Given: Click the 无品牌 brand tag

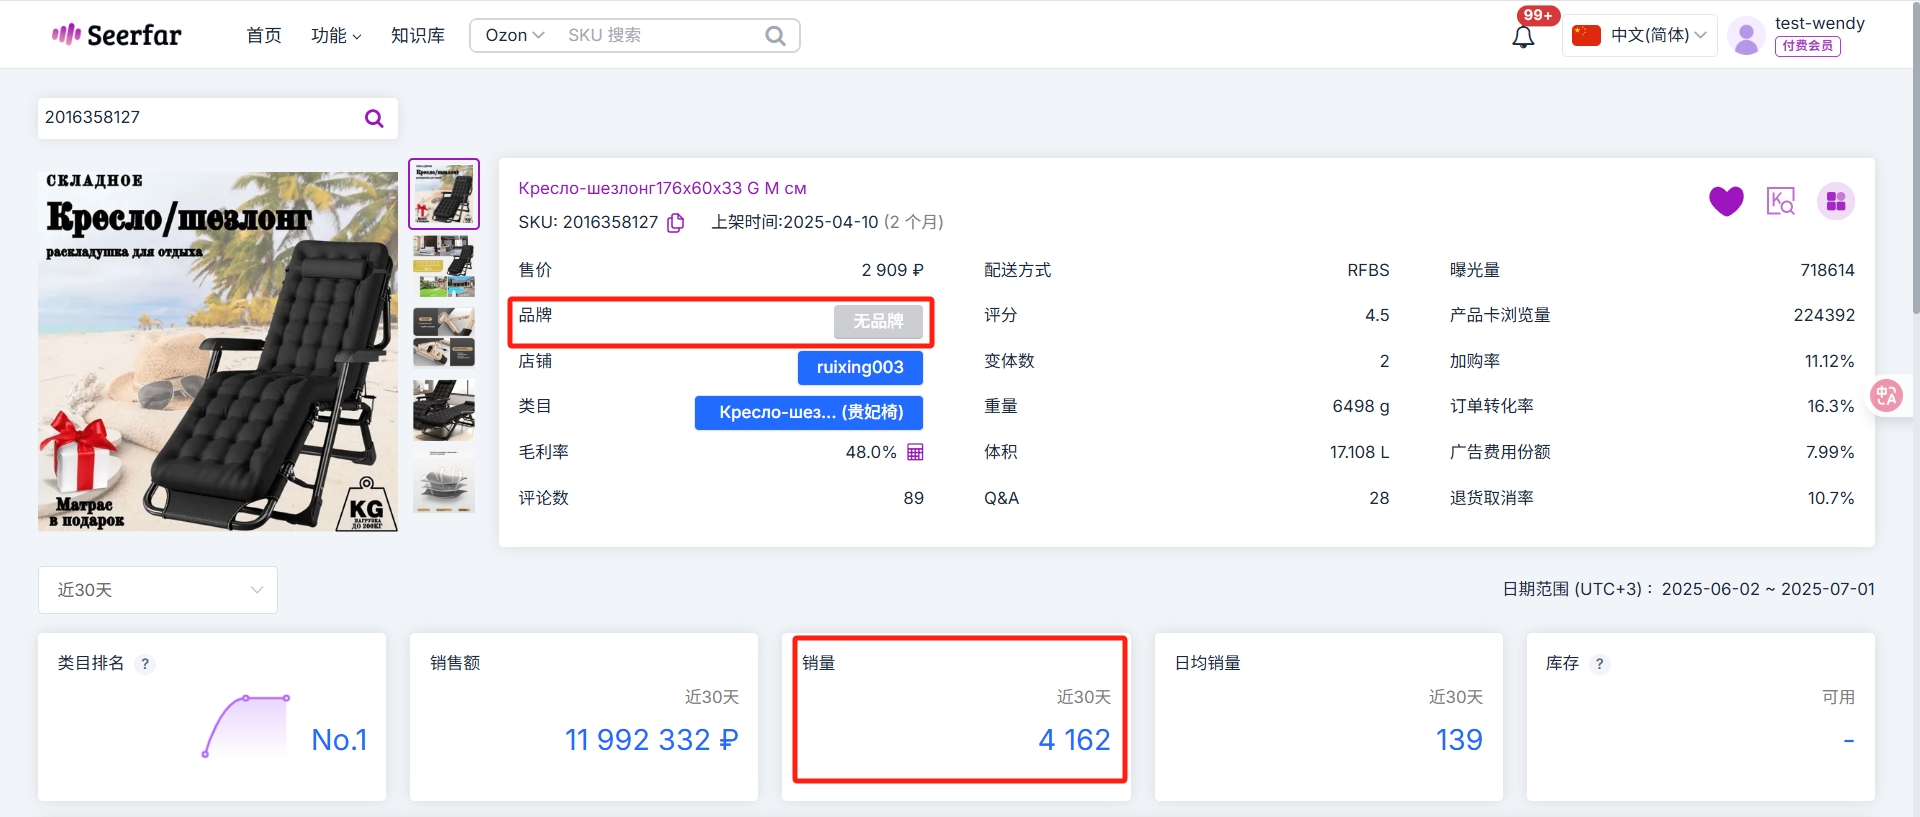Looking at the screenshot, I should coord(878,321).
